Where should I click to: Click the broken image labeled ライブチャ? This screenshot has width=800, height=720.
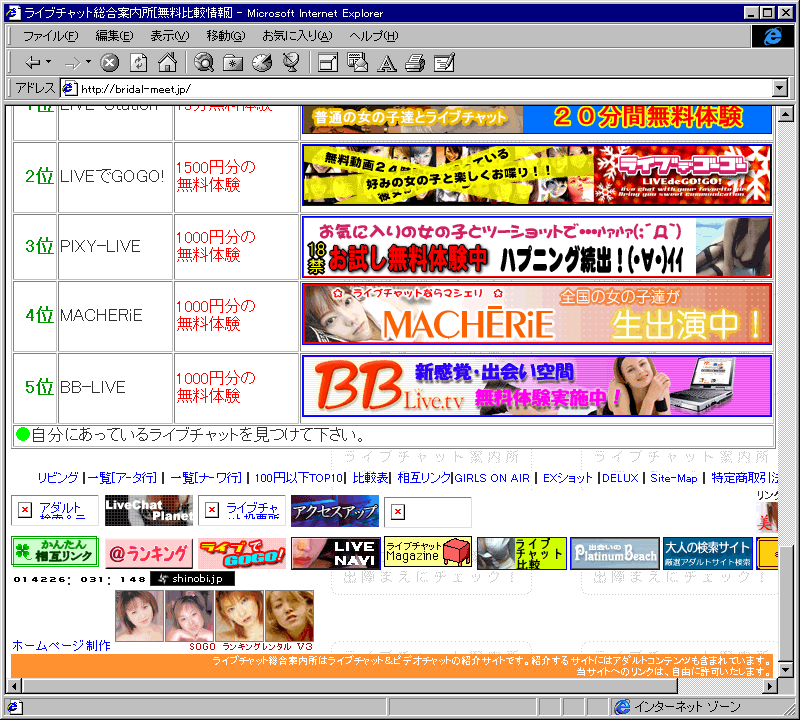pos(242,510)
